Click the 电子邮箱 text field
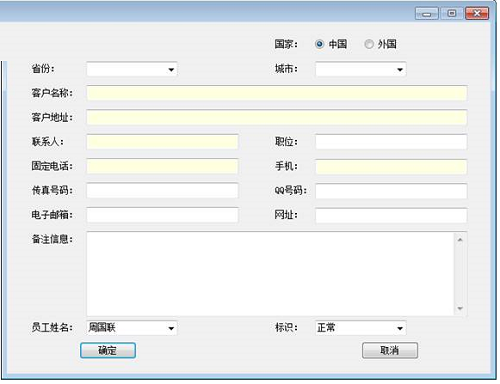 (162, 215)
